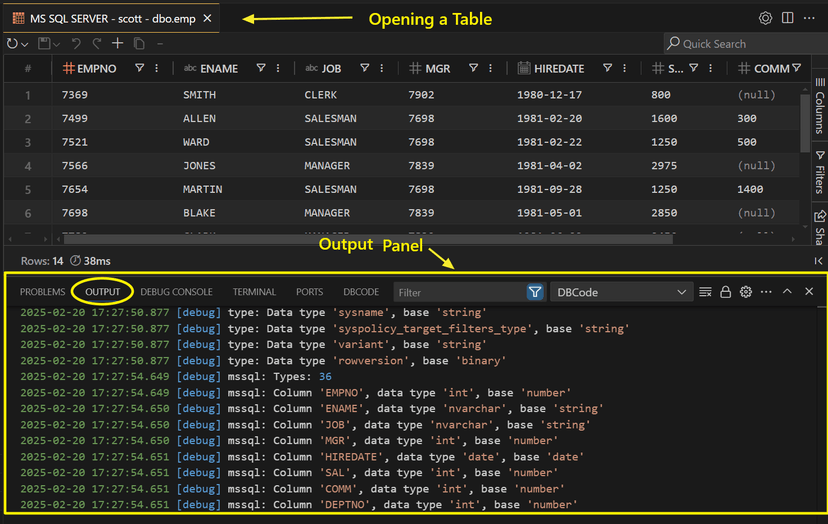Open ENAME column options menu
Image resolution: width=828 pixels, height=524 pixels.
[x=278, y=68]
